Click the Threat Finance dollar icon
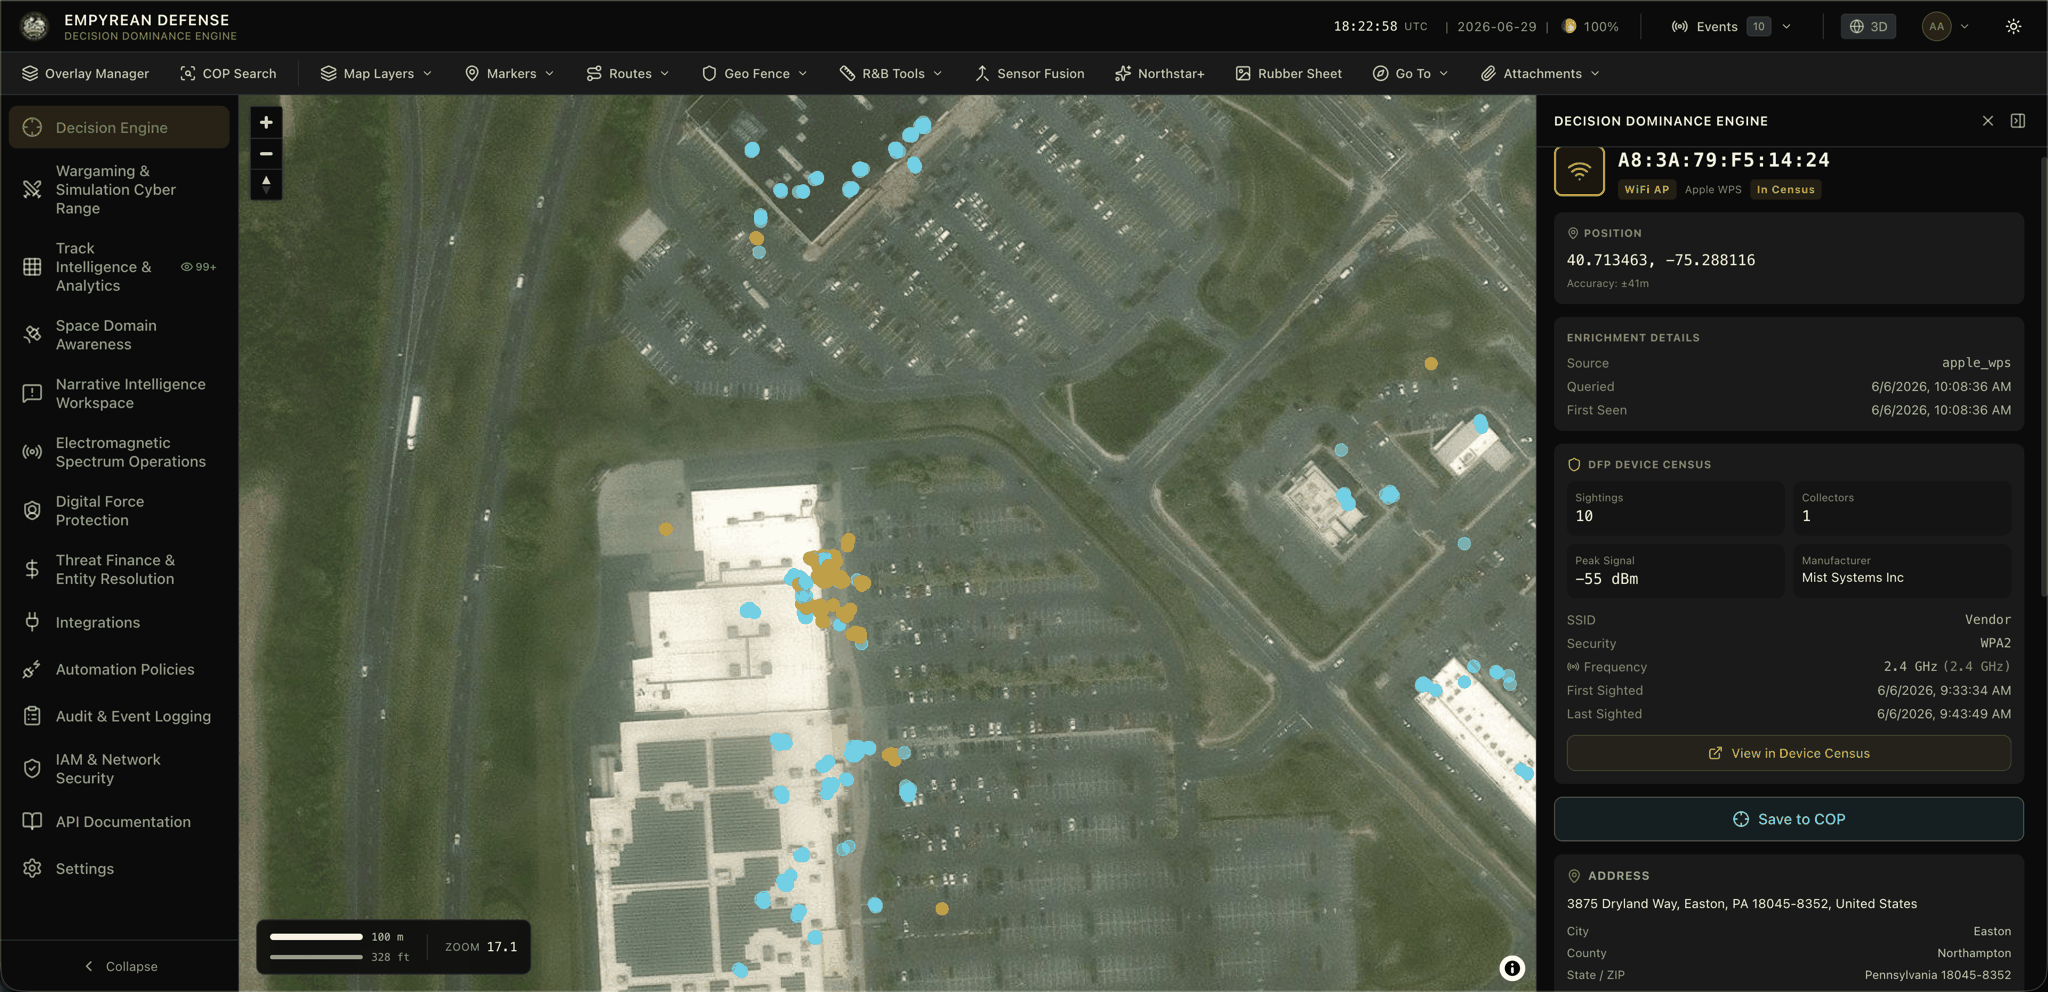2048x992 pixels. point(32,569)
